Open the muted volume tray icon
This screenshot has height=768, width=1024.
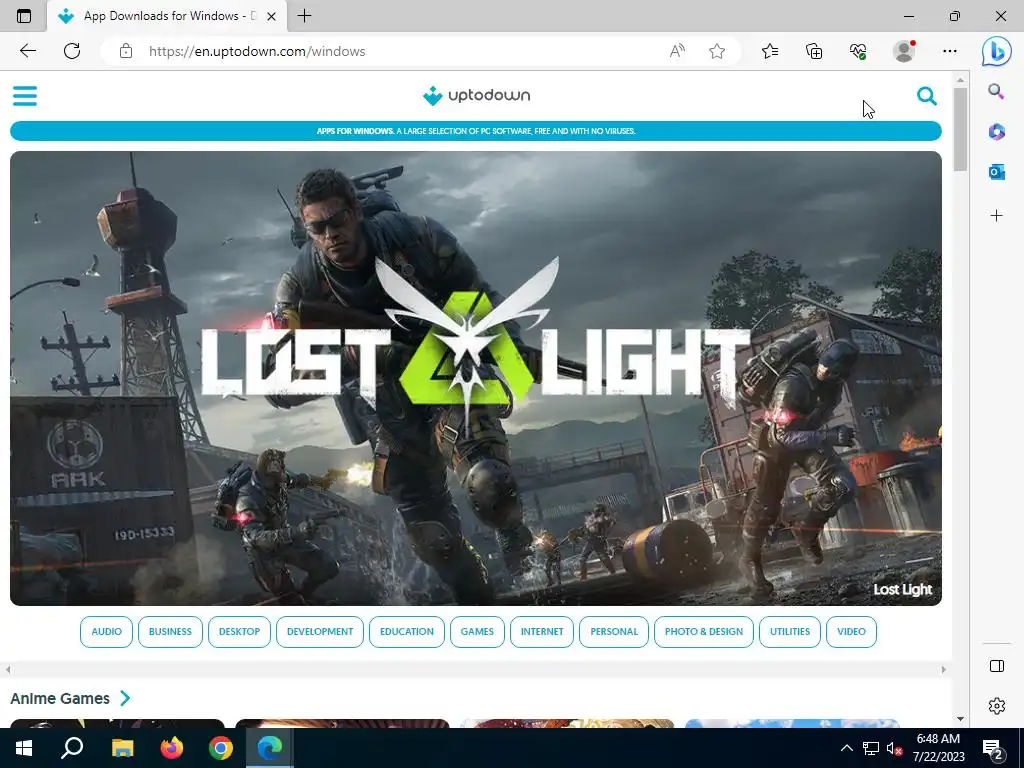point(895,748)
